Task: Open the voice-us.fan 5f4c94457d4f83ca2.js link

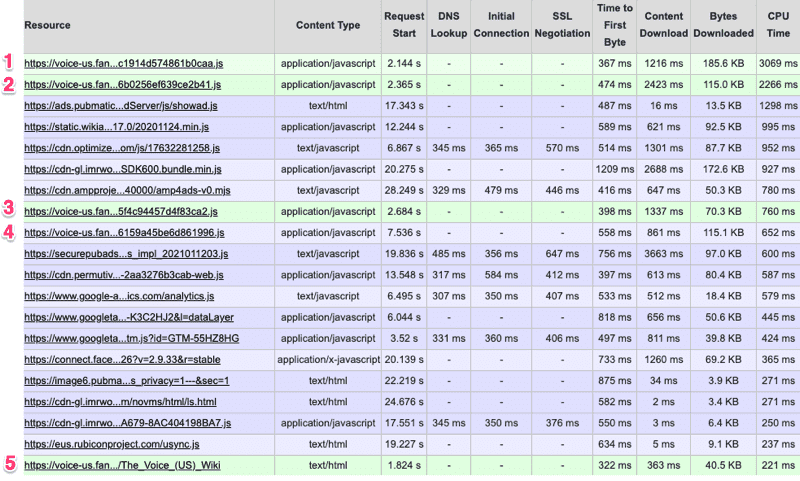Action: [x=121, y=212]
